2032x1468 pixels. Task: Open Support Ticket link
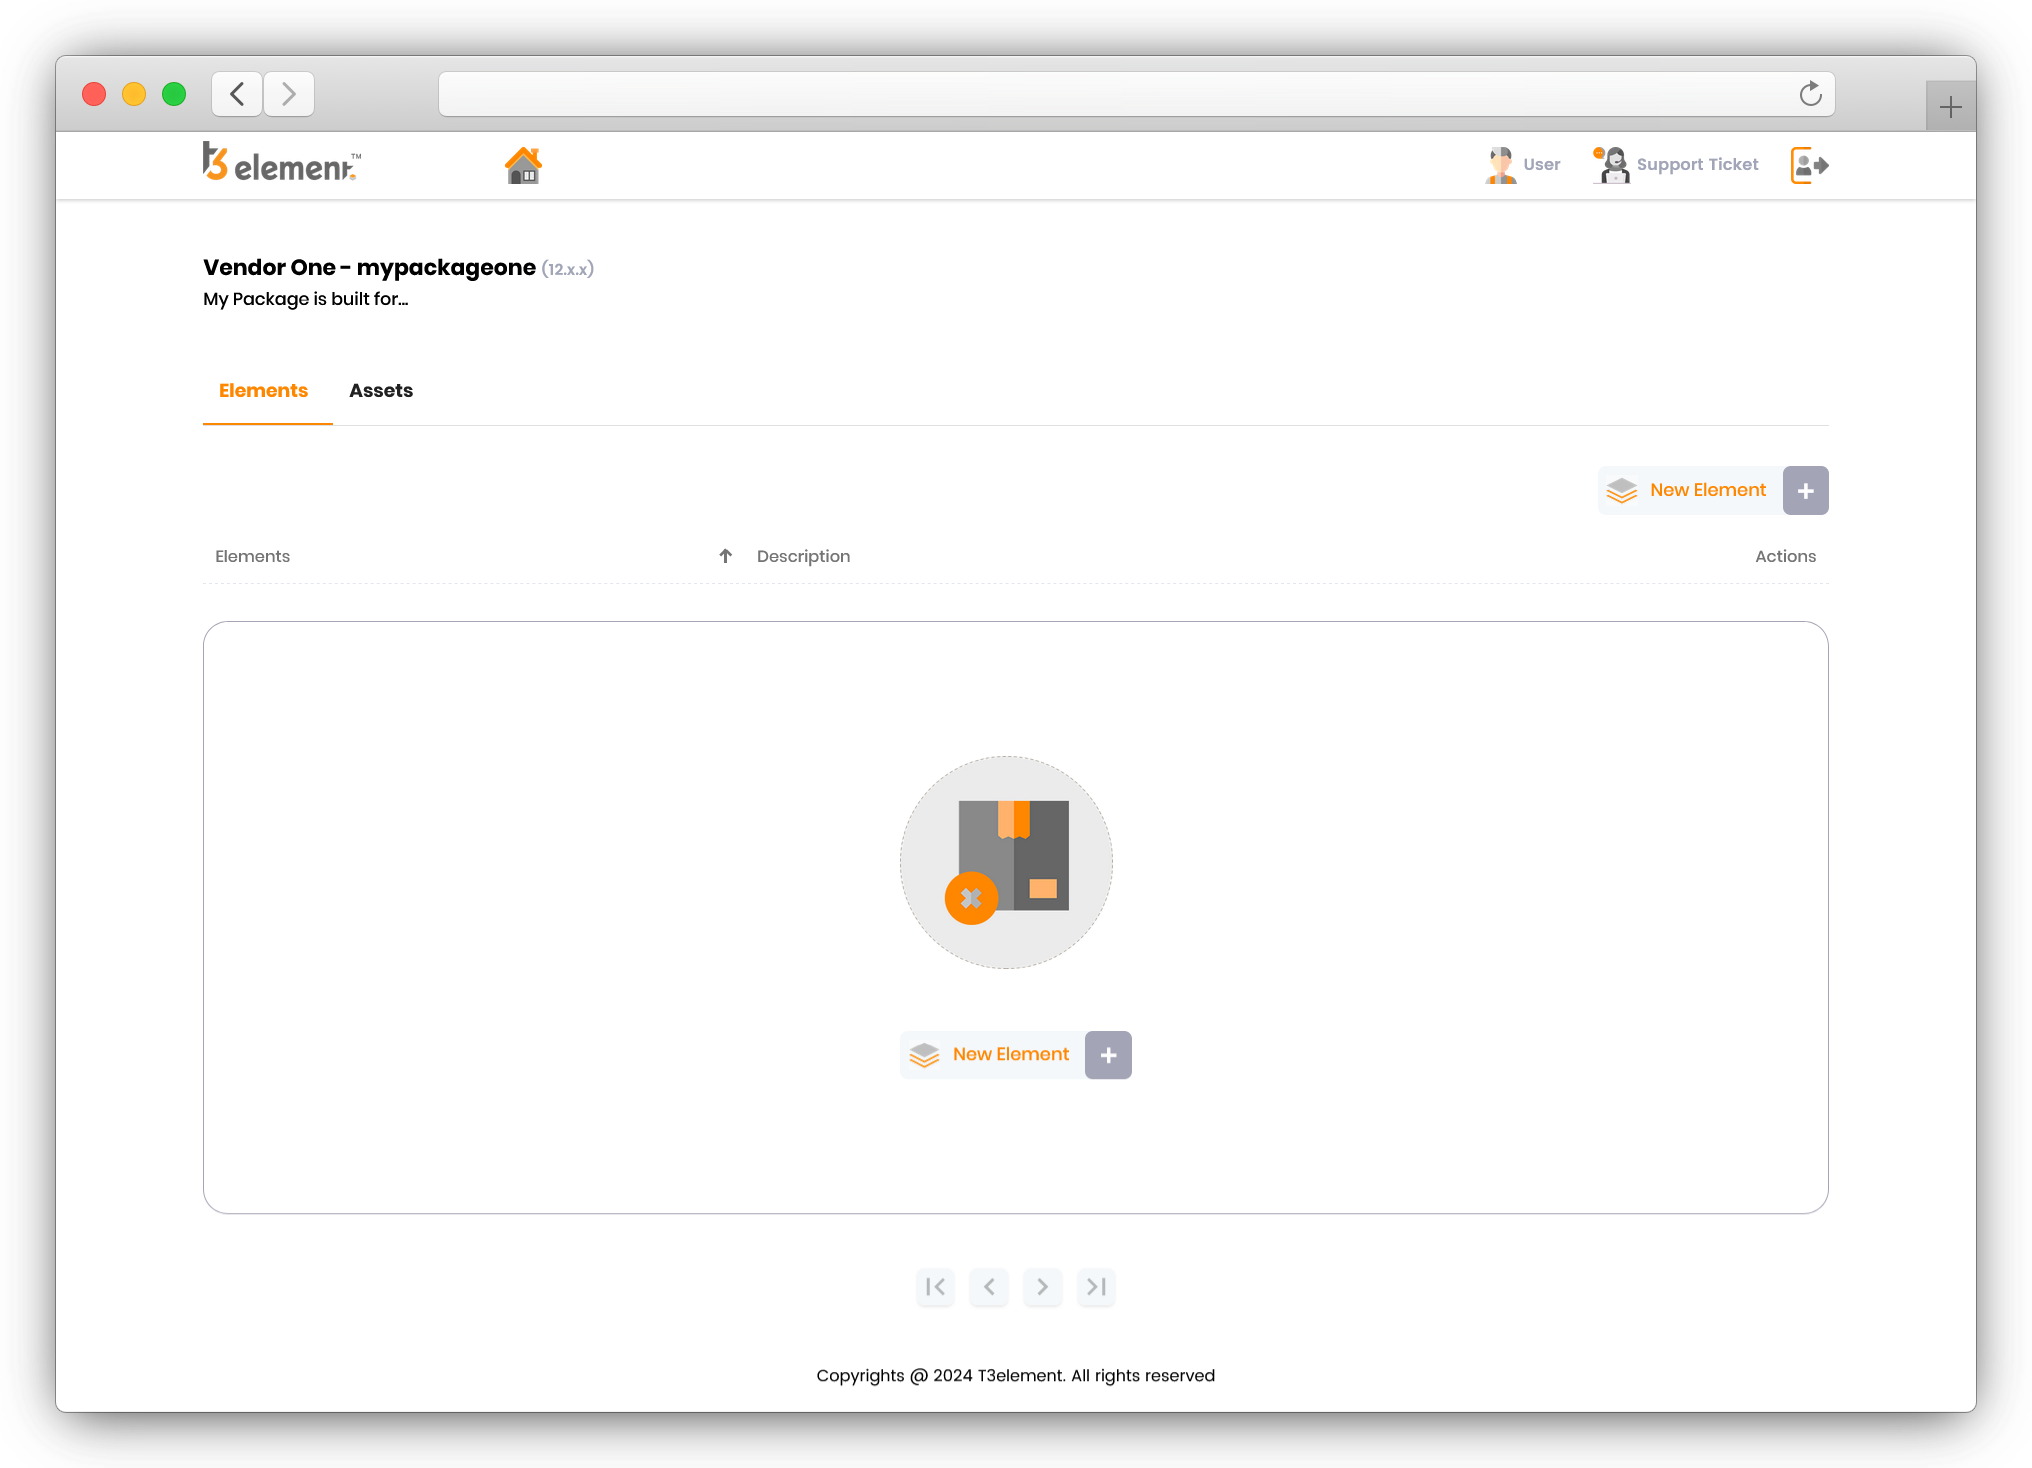1697,165
